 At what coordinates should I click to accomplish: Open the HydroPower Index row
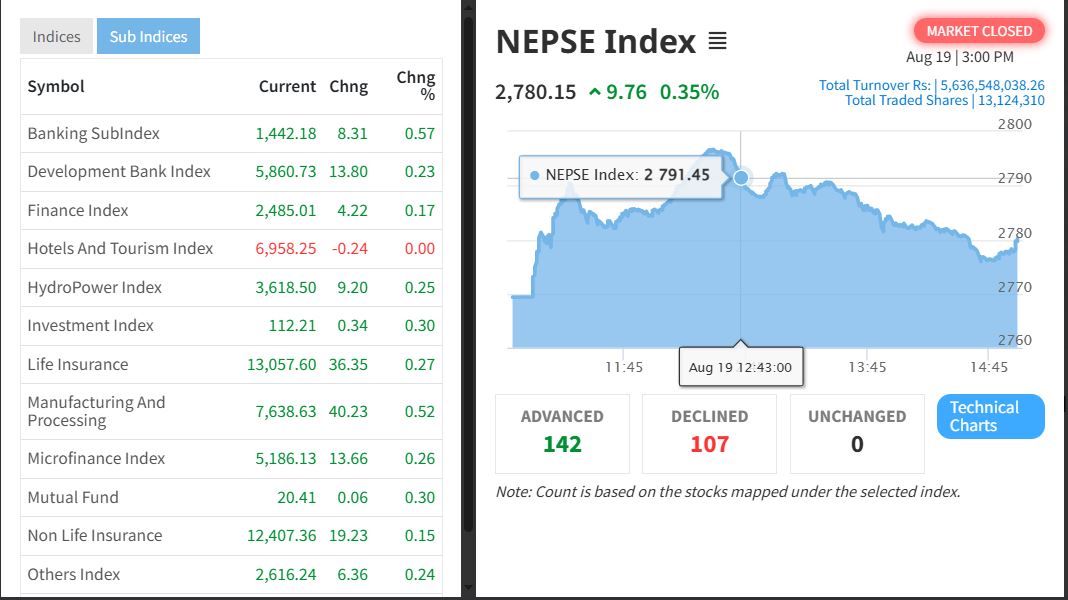tap(95, 288)
